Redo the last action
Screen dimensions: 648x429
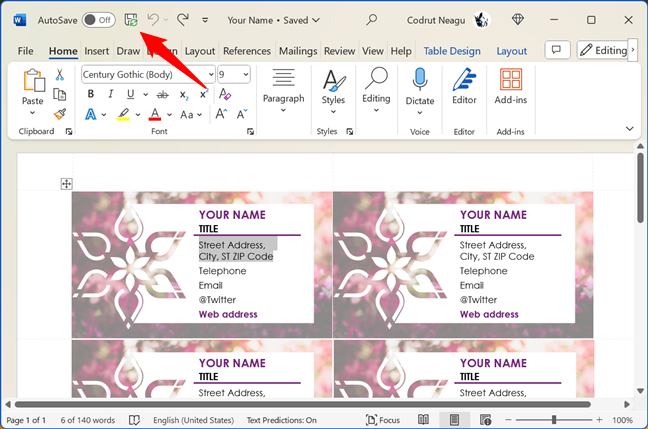[x=183, y=19]
